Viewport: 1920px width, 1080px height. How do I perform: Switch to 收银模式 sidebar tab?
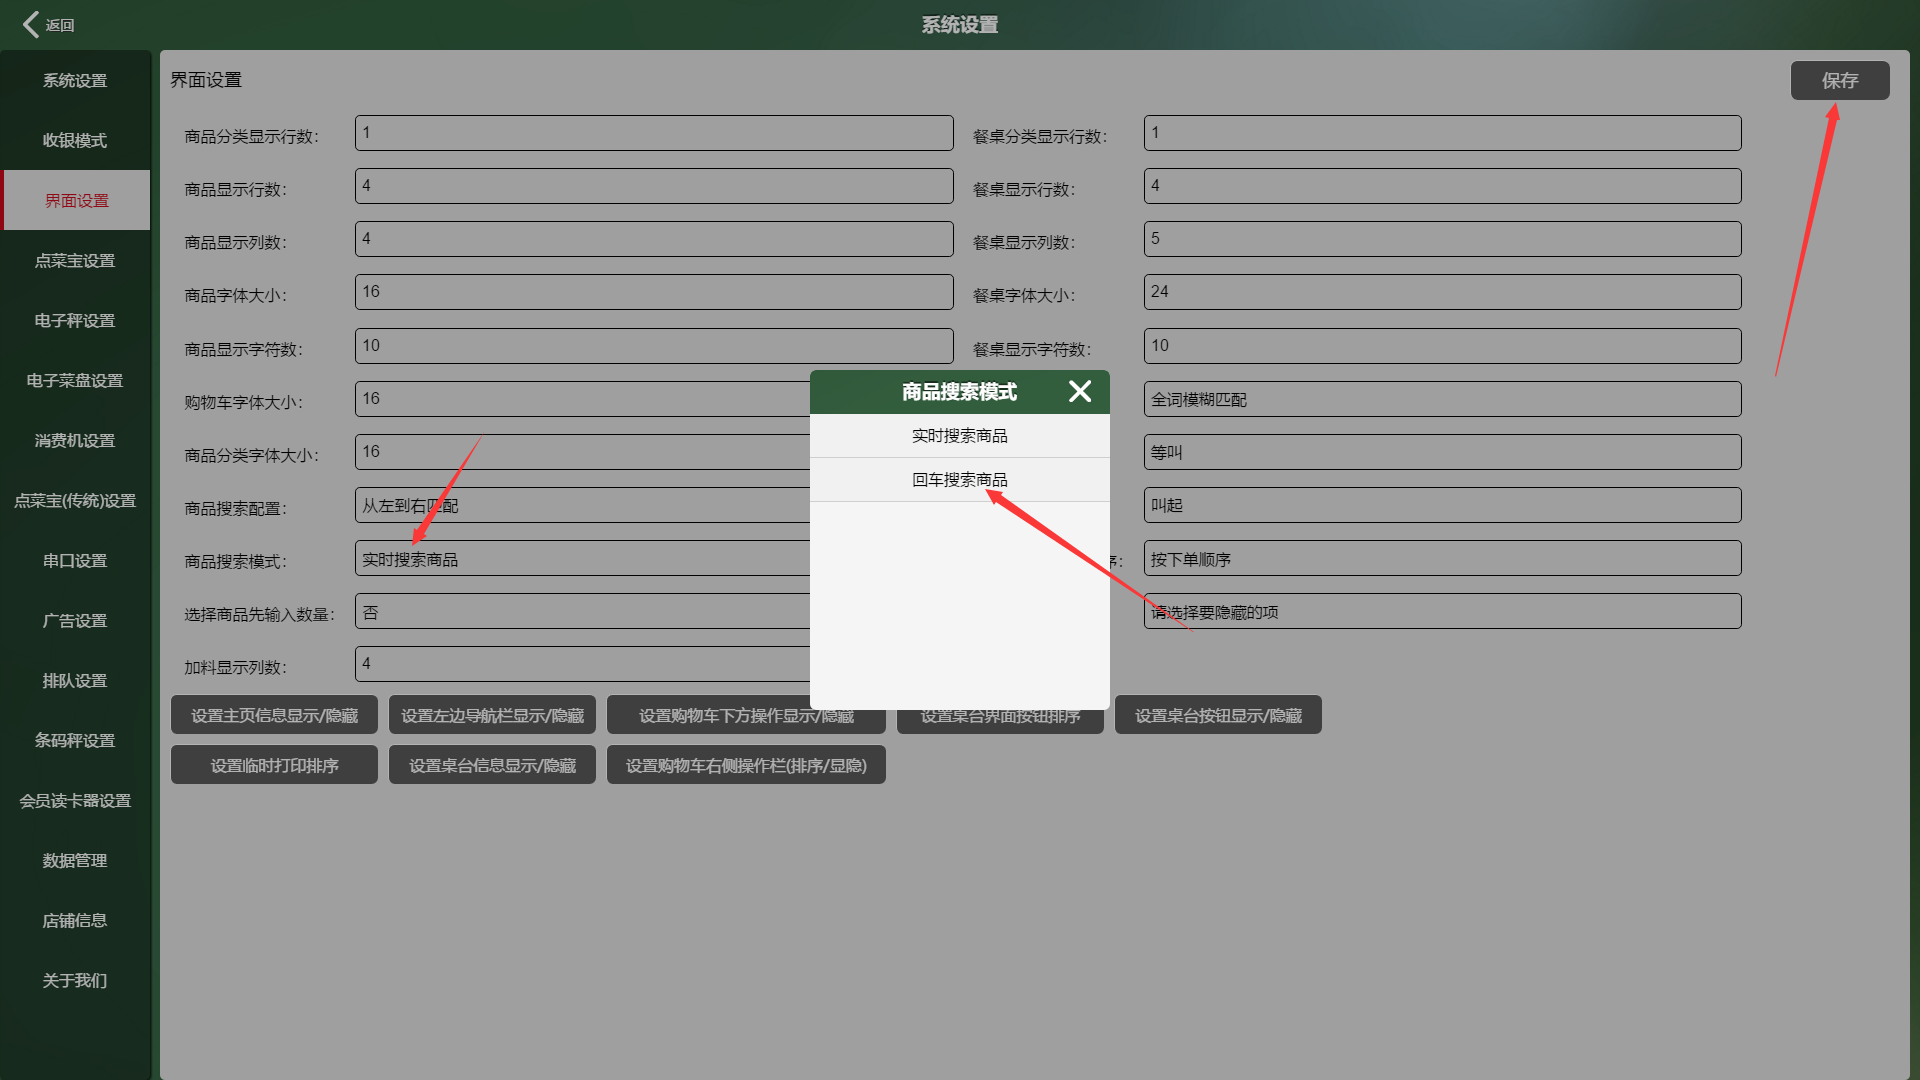tap(75, 140)
